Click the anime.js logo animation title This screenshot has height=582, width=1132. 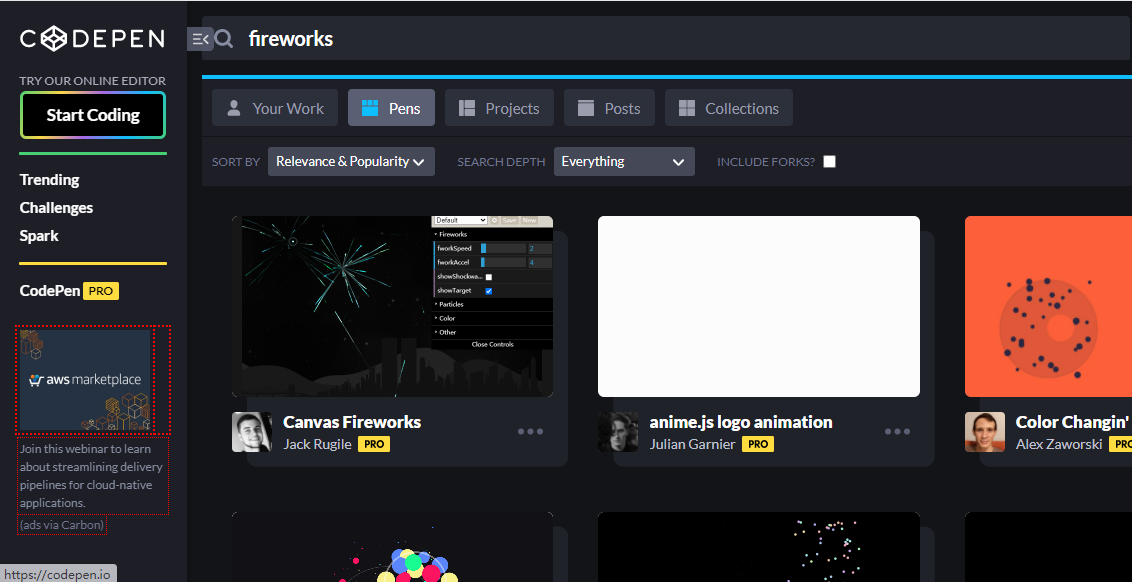coord(741,422)
